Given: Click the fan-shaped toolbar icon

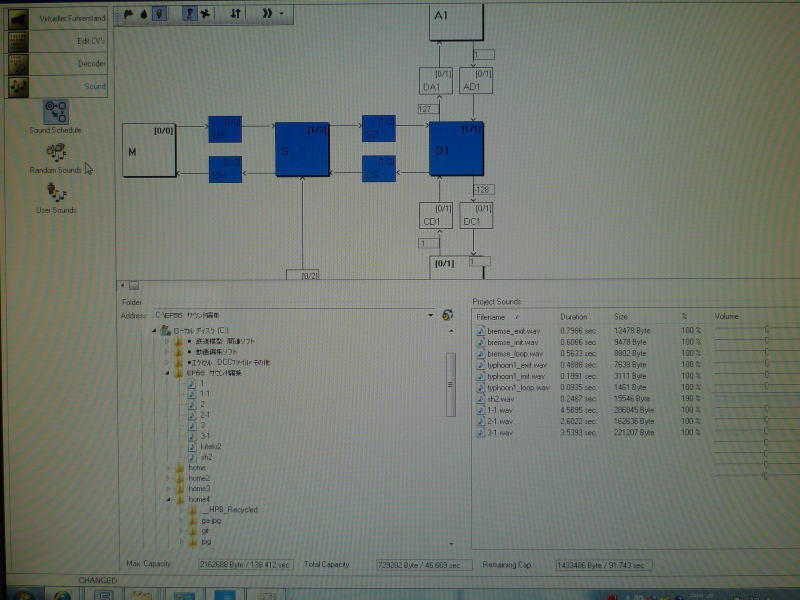Looking at the screenshot, I should pyautogui.click(x=205, y=14).
